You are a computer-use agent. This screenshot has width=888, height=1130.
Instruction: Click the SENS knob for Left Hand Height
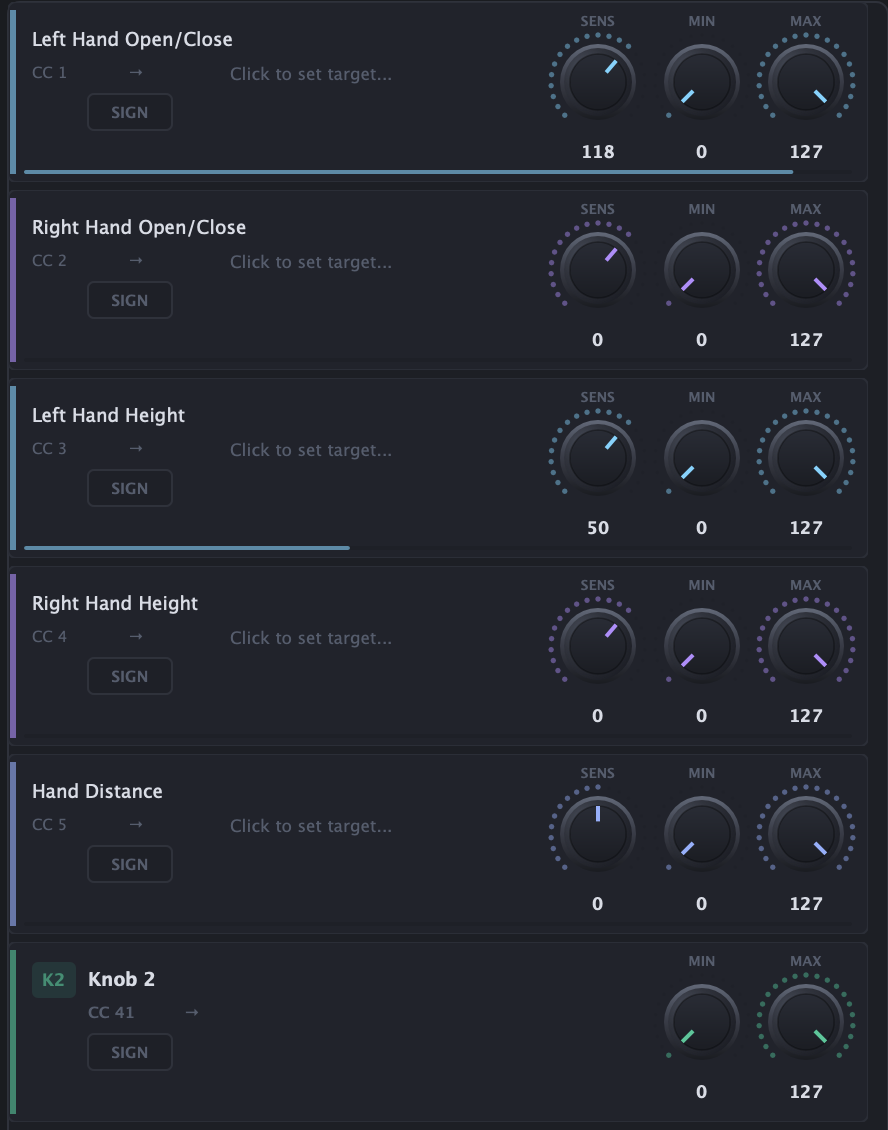point(598,458)
